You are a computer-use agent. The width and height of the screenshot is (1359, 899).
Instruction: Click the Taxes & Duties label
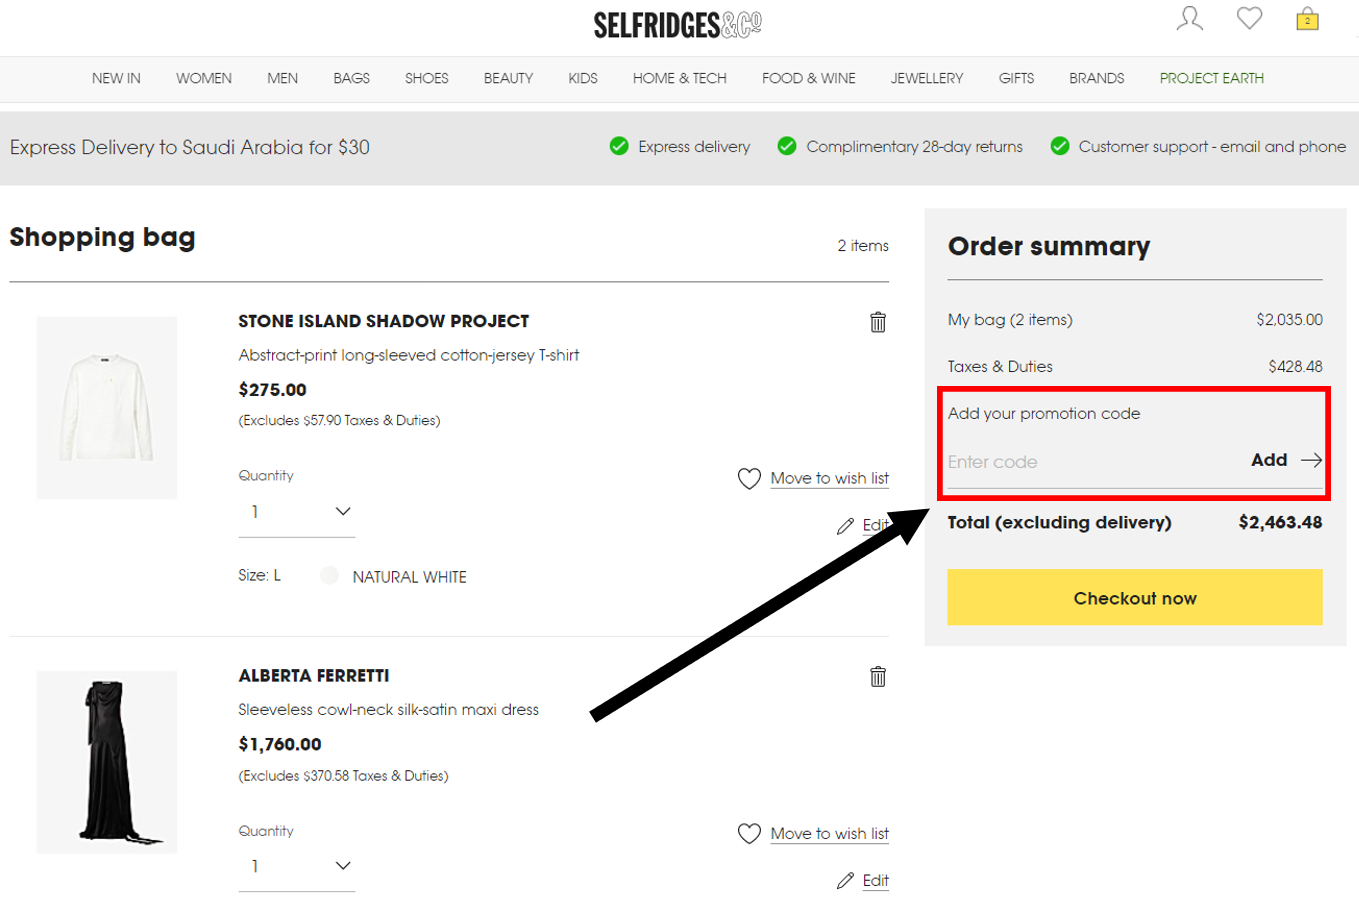point(1000,367)
